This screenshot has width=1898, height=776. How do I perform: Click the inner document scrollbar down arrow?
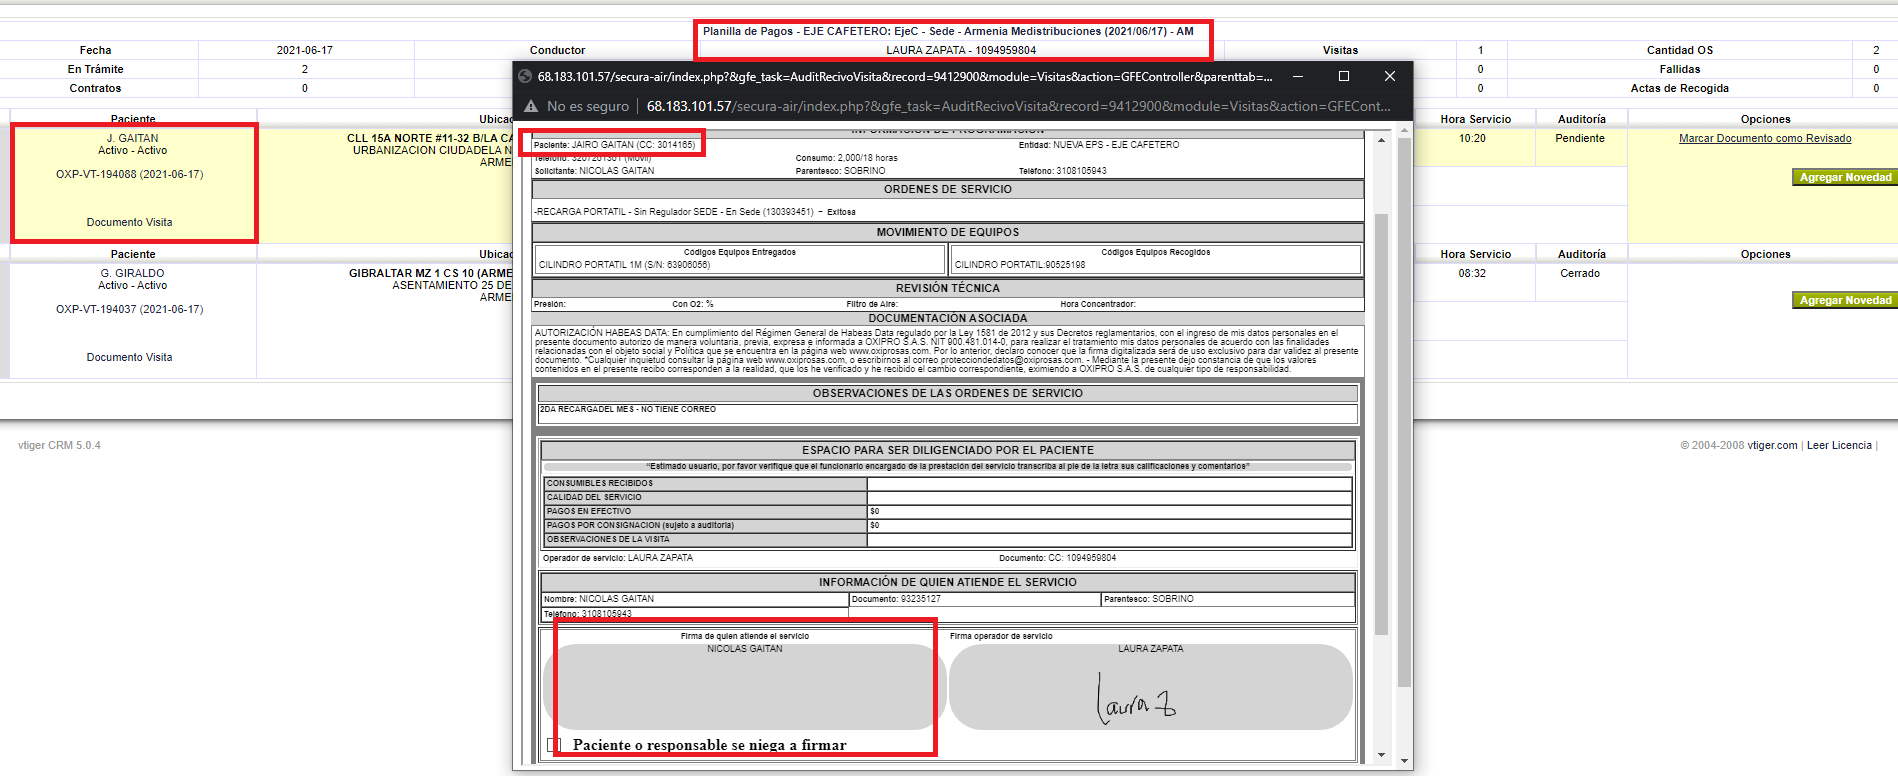point(1381,755)
